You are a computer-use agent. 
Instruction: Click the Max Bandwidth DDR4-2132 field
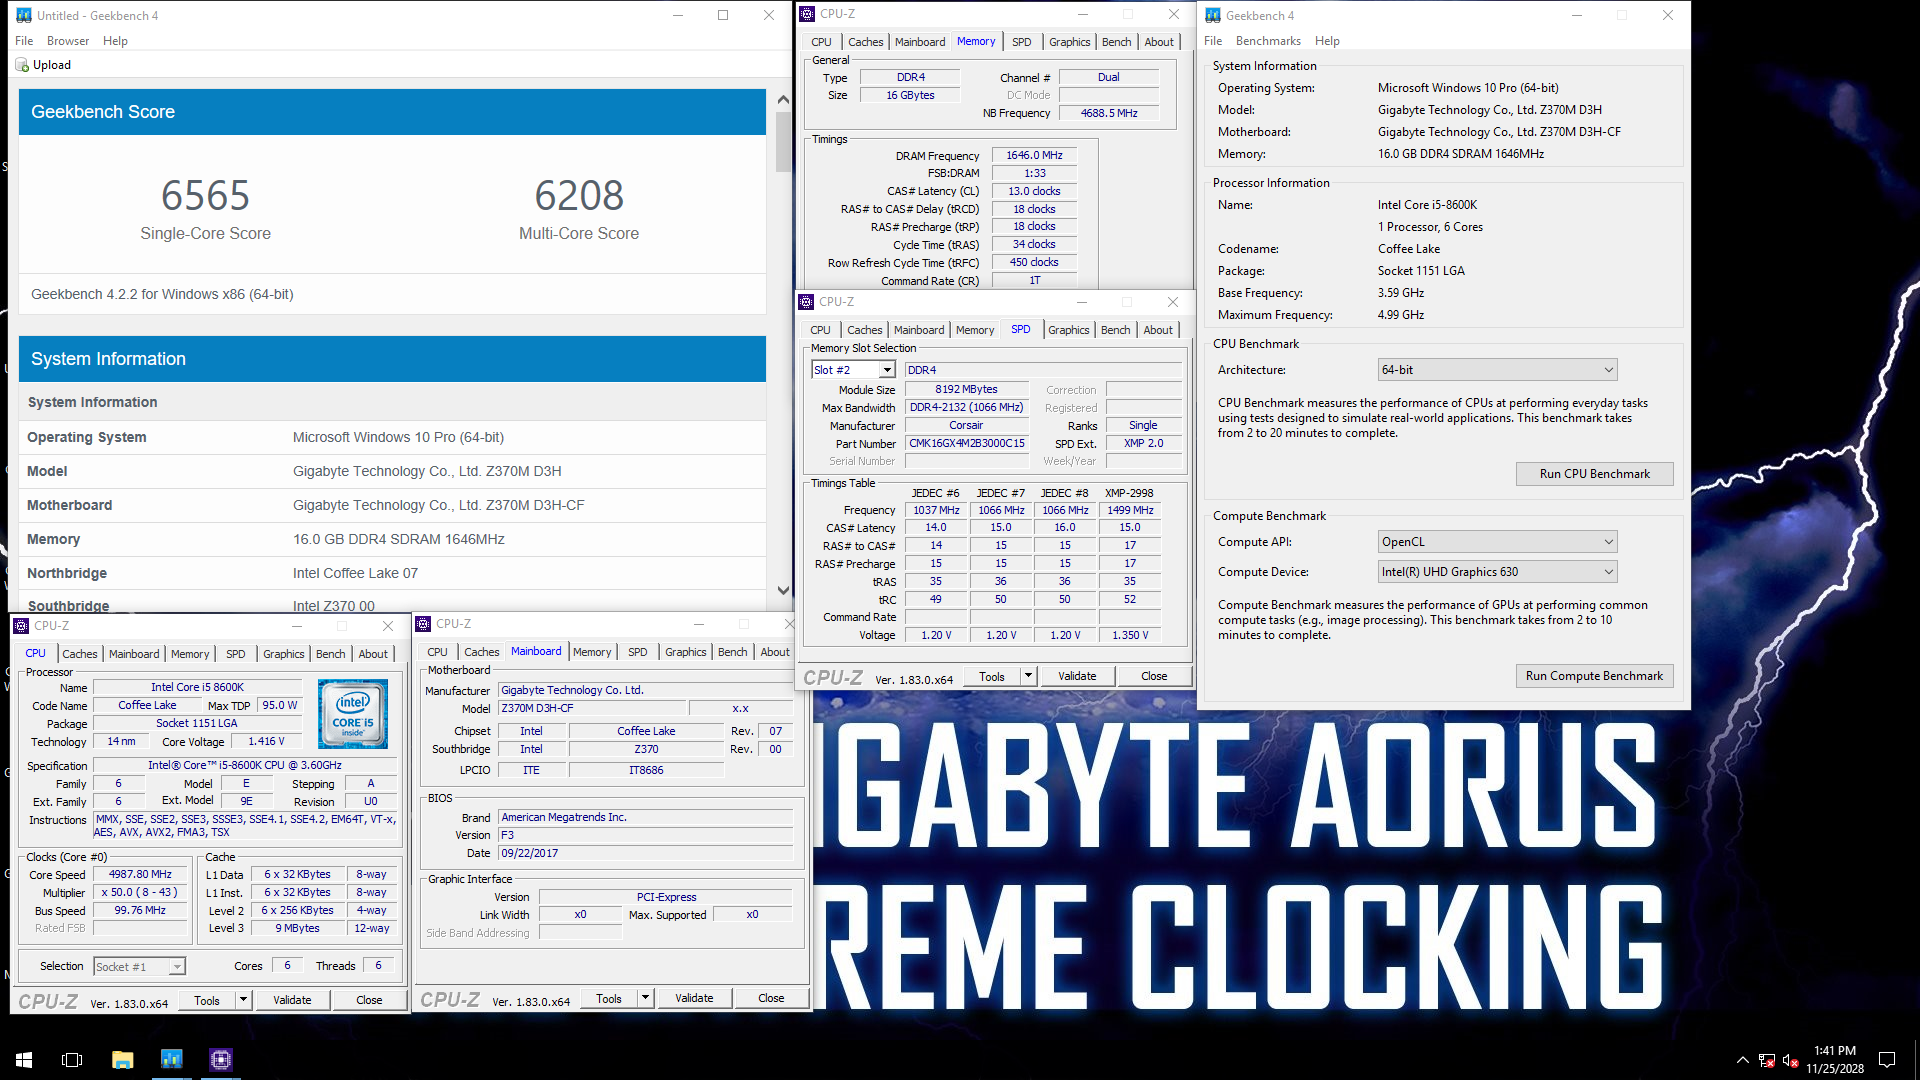point(966,407)
